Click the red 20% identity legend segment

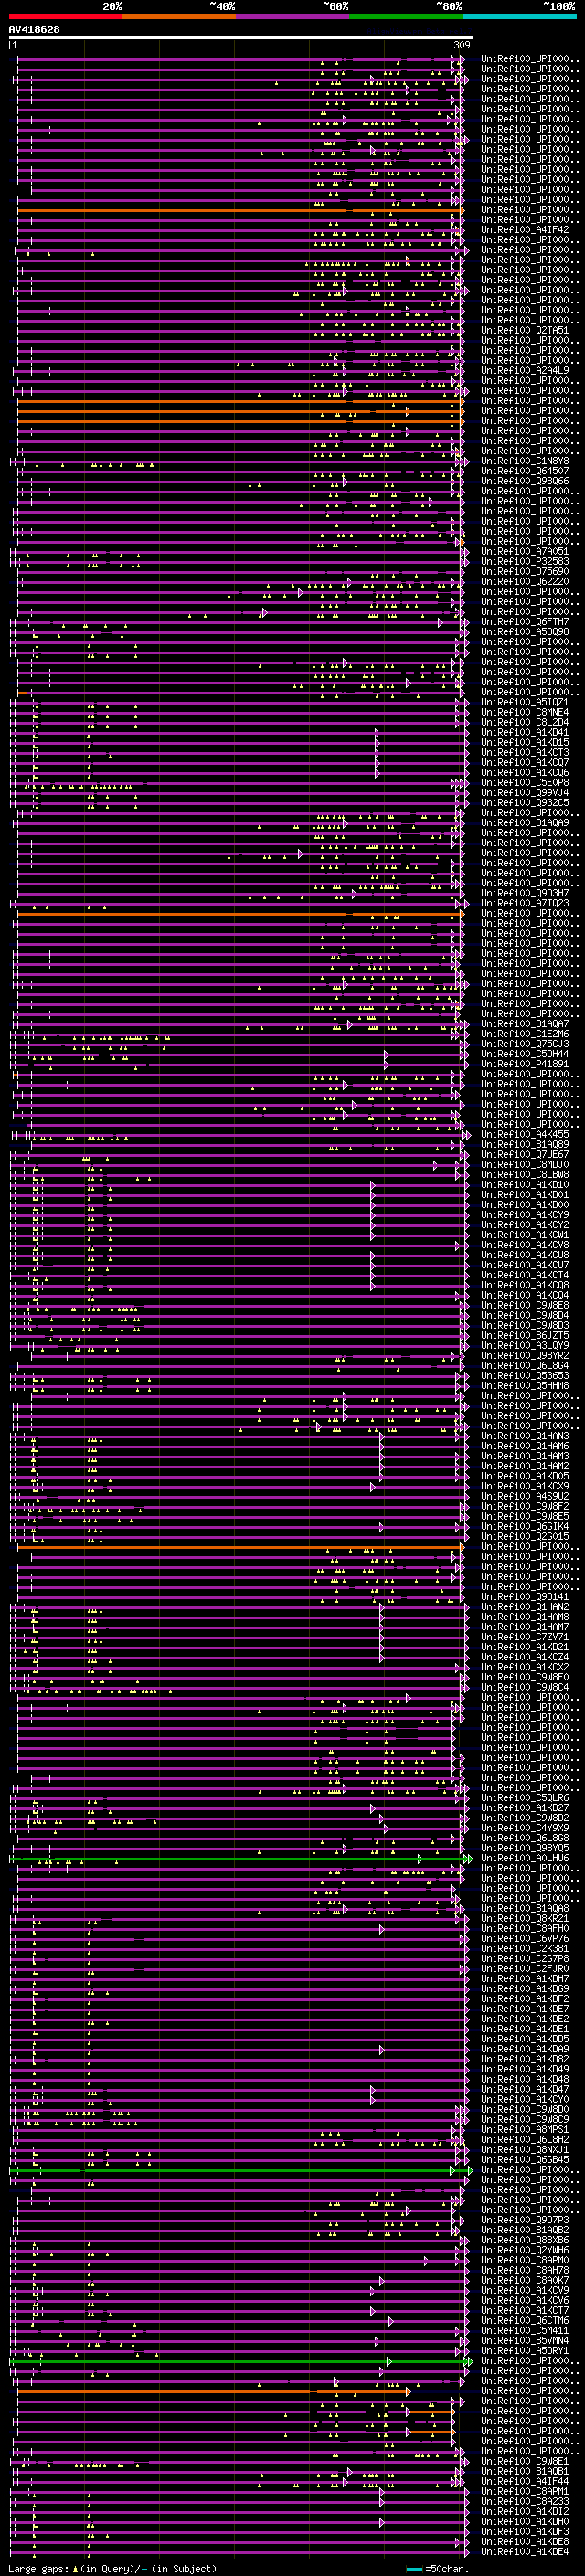tap(65, 16)
